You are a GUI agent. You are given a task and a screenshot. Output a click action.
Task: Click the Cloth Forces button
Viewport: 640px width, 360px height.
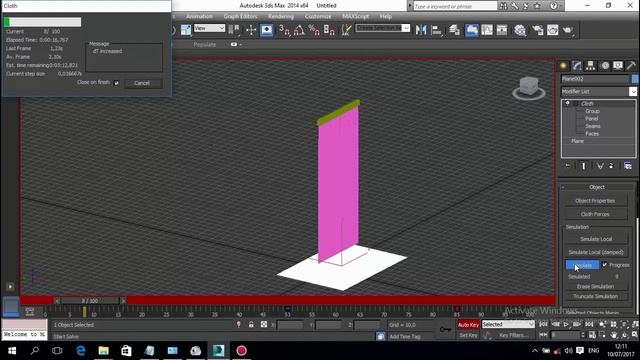point(595,214)
